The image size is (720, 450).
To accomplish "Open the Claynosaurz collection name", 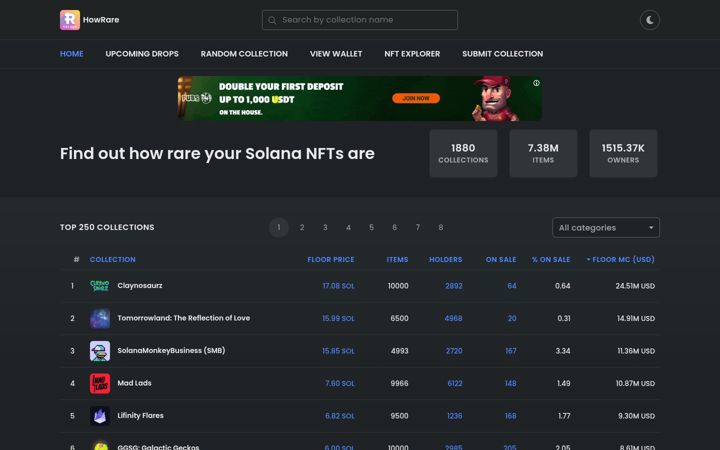I will (140, 286).
